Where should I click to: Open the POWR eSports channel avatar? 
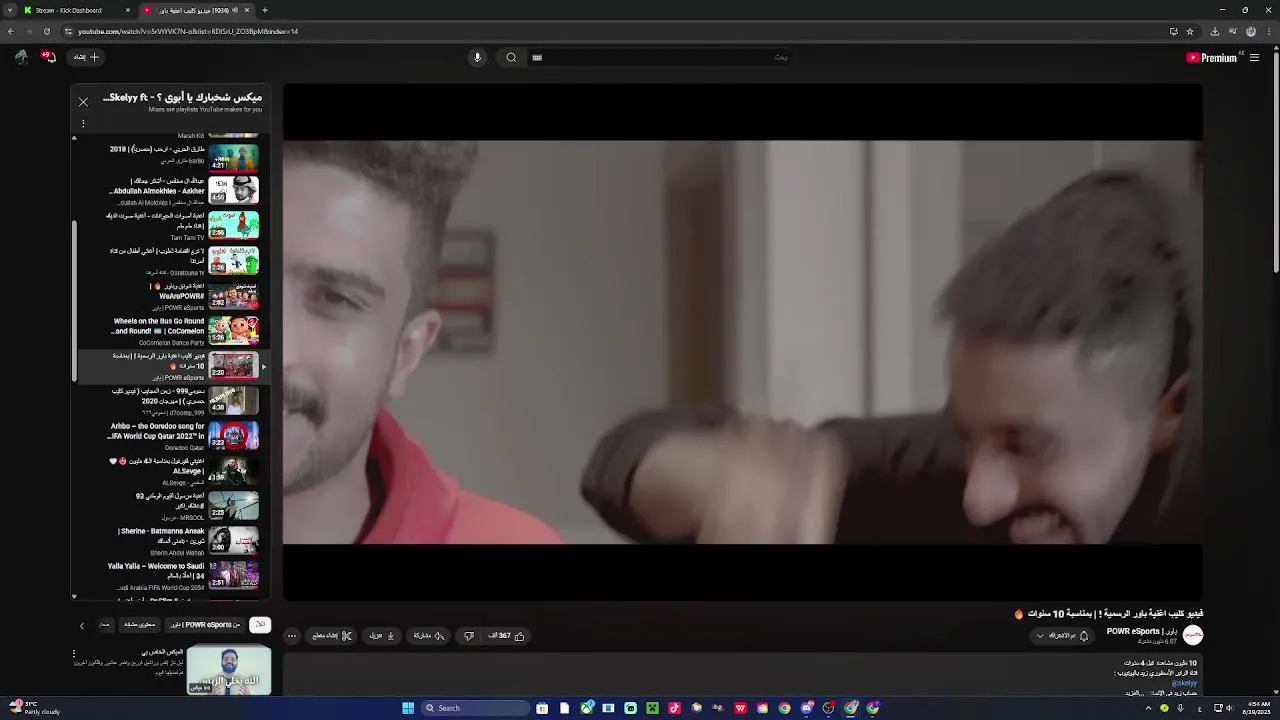tap(1193, 635)
